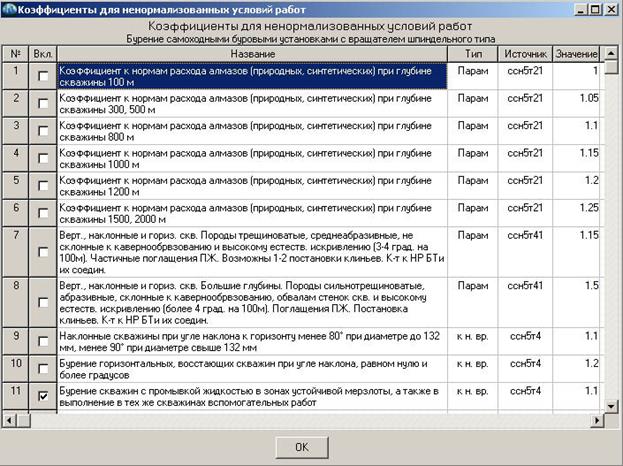Click type cell 'к н. вр.' in row 9
Image resolution: width=623 pixels, height=466 pixels.
click(472, 341)
